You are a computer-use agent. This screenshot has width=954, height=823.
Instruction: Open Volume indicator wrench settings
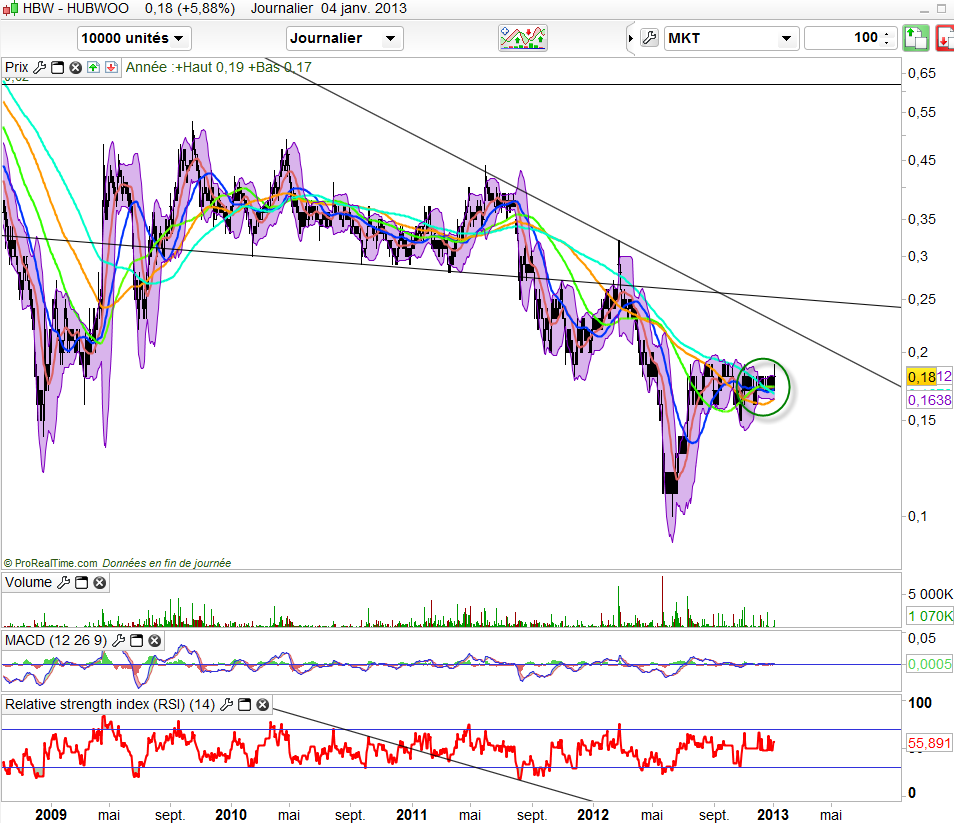64,582
